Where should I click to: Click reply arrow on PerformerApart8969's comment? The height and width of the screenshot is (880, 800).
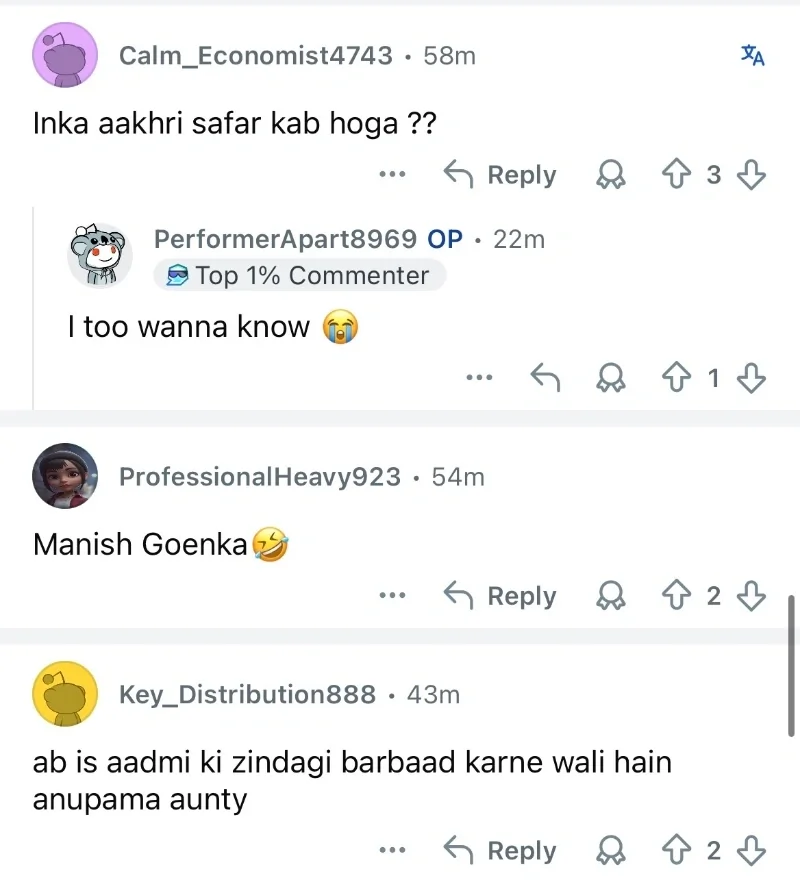click(544, 378)
